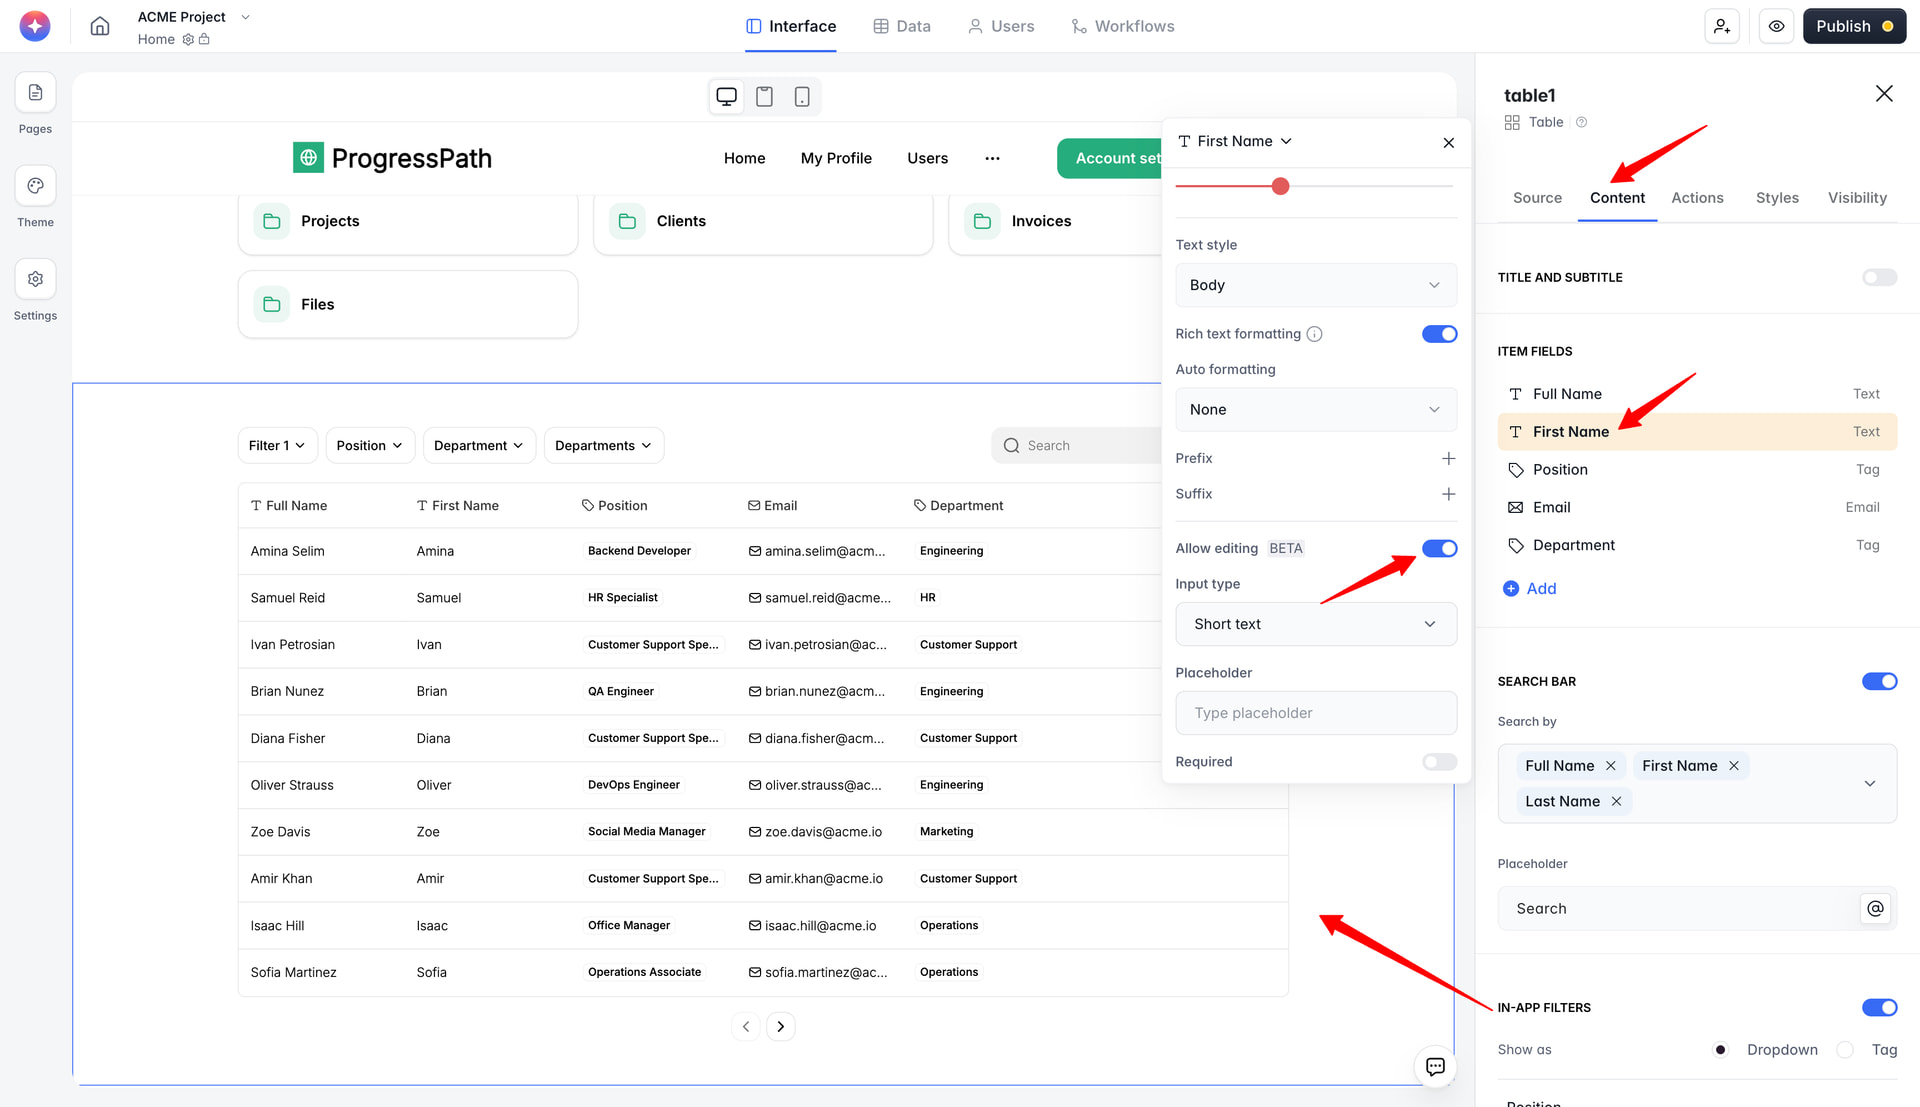This screenshot has height=1107, width=1920.
Task: Click the lock icon next to Home
Action: (204, 39)
